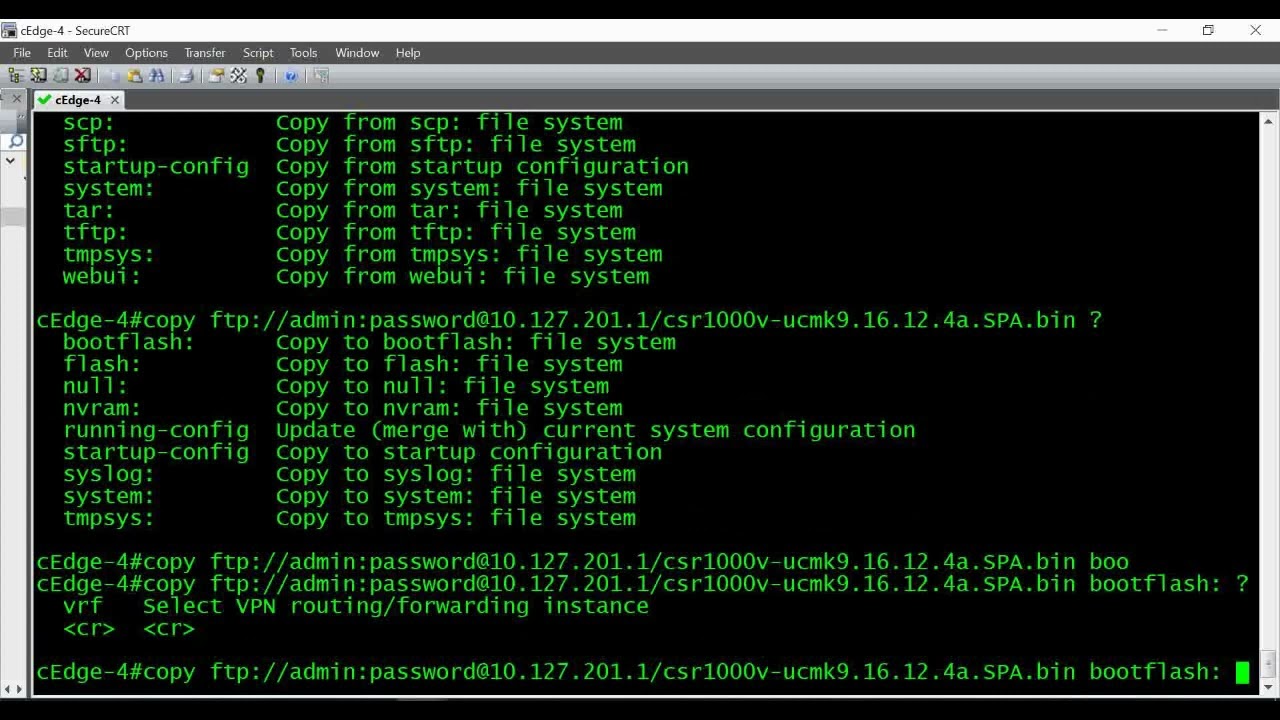Screen dimensions: 1280x720
Task: Click 'Copy to system: file system' text
Action: (x=455, y=497)
